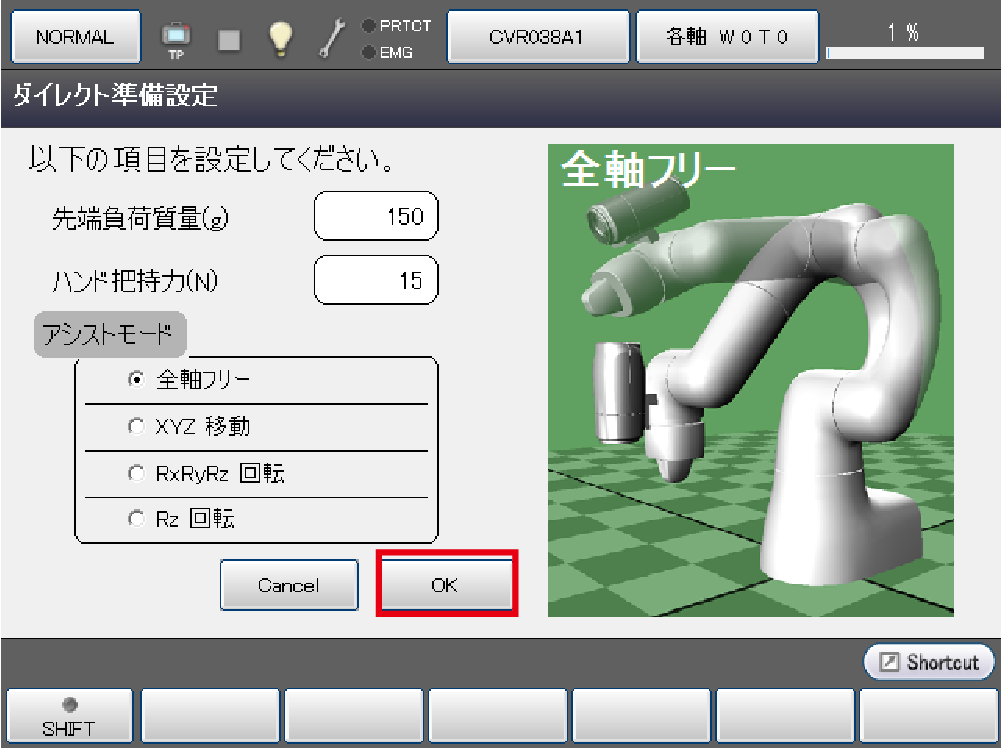Edit the ハンド把持力 value field

coord(376,281)
